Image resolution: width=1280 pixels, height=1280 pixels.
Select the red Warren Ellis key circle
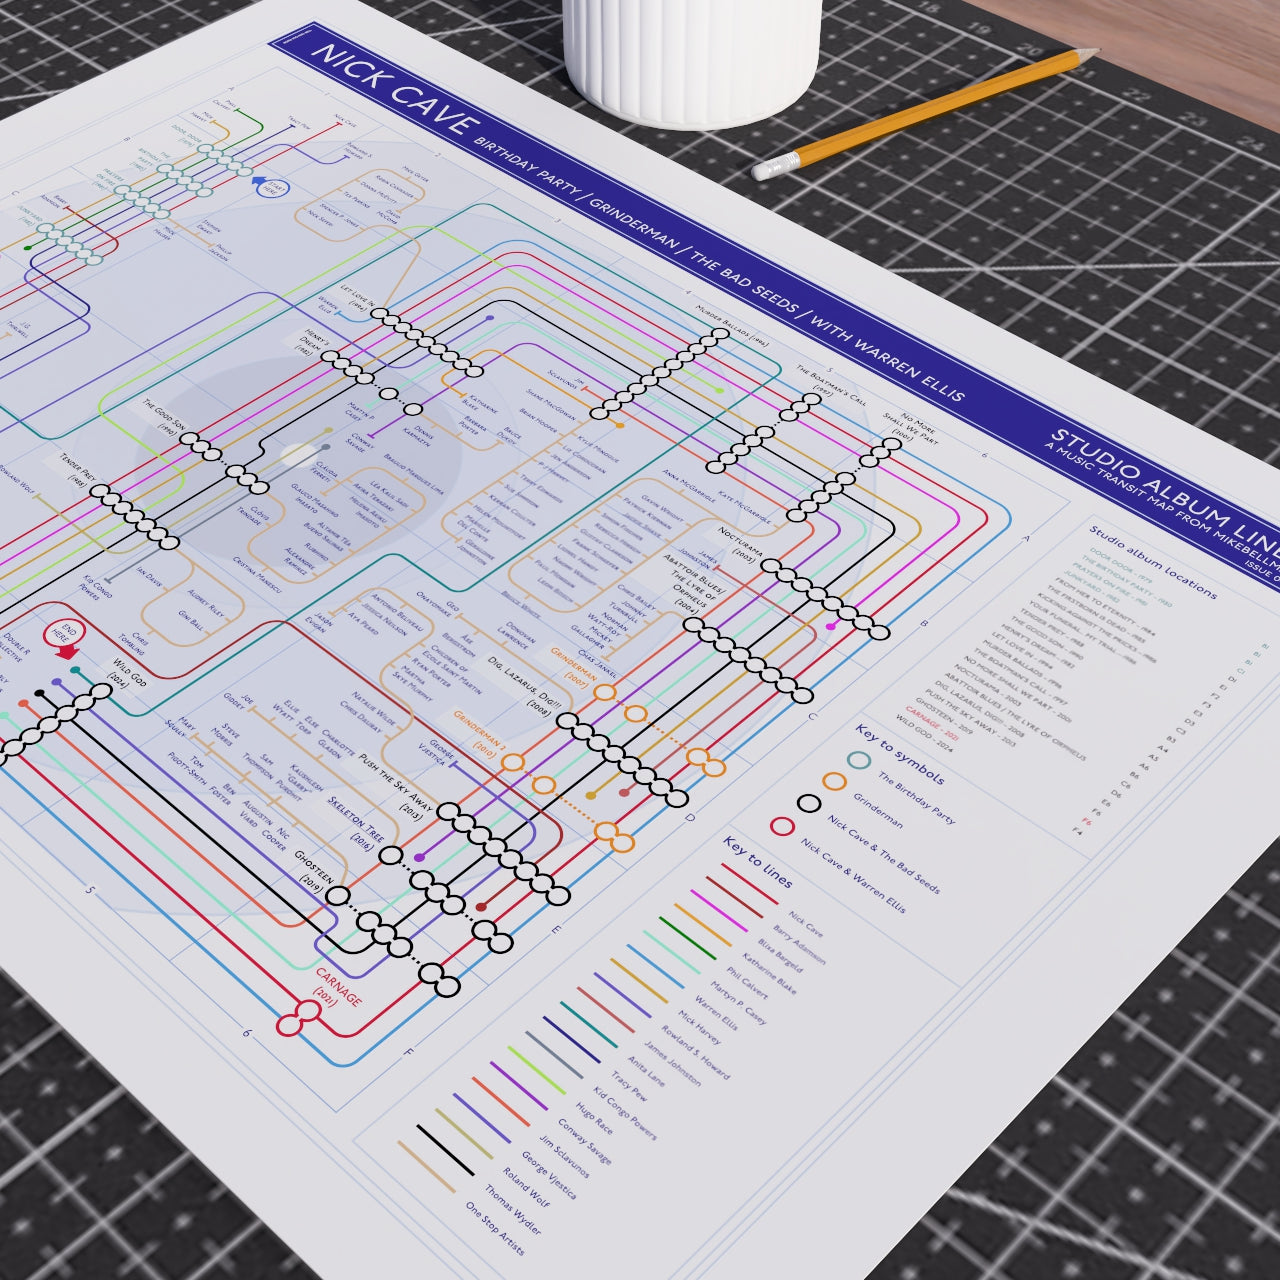(782, 826)
